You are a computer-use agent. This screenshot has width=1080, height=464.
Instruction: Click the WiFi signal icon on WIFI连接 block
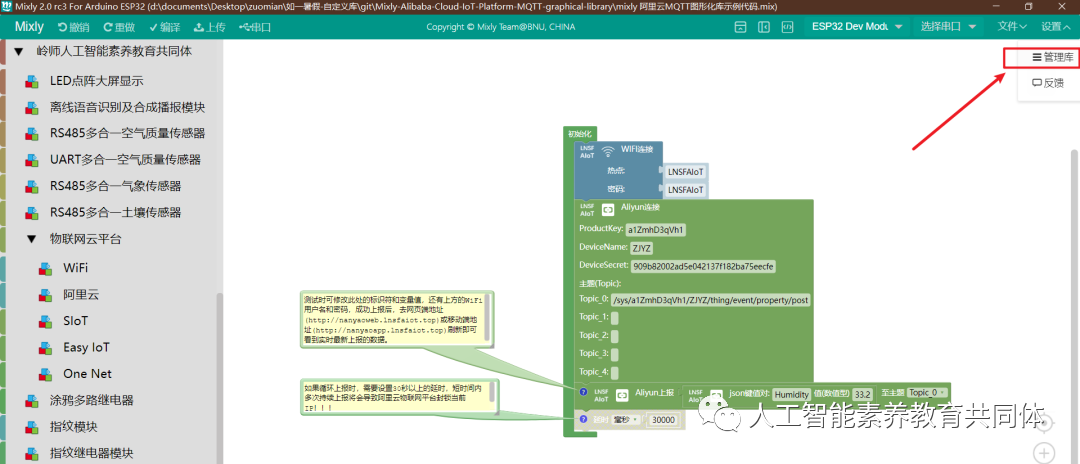608,151
